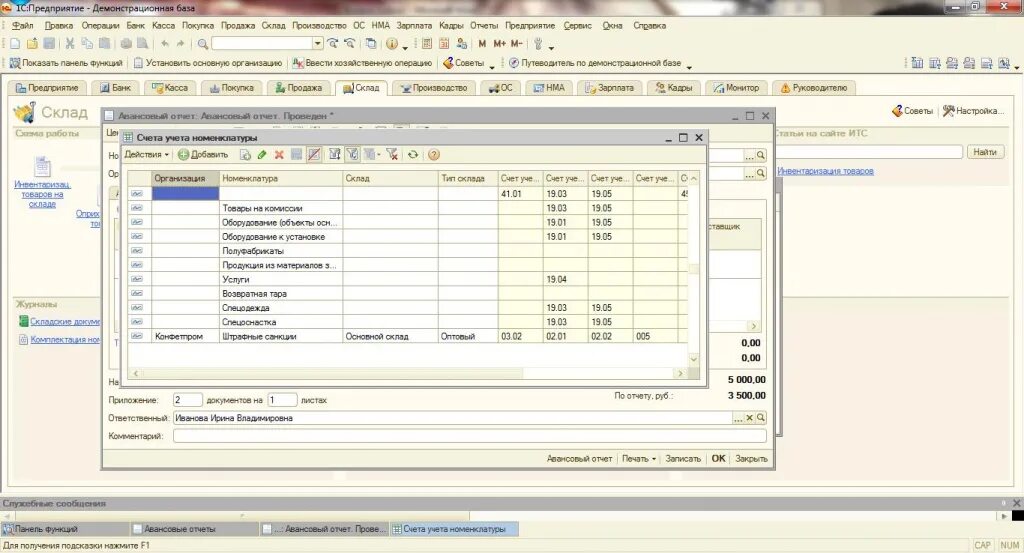Screen dimensions: 1024x553
Task: Click the OK button in Авансовый отчет
Action: pos(718,459)
